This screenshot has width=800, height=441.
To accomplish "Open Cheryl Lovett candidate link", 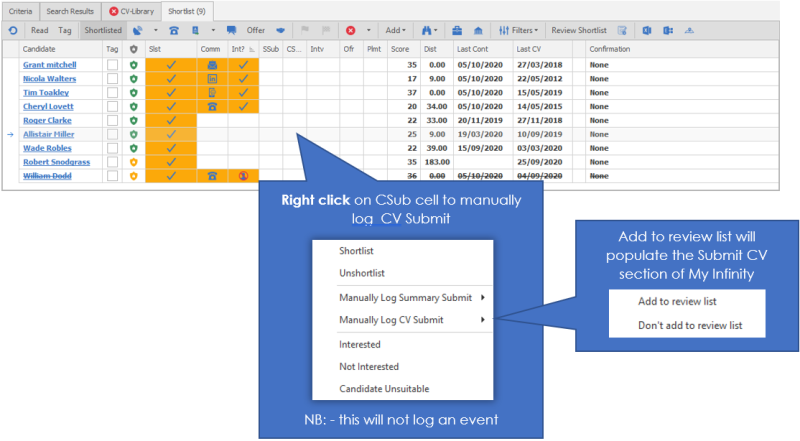I will coord(47,106).
